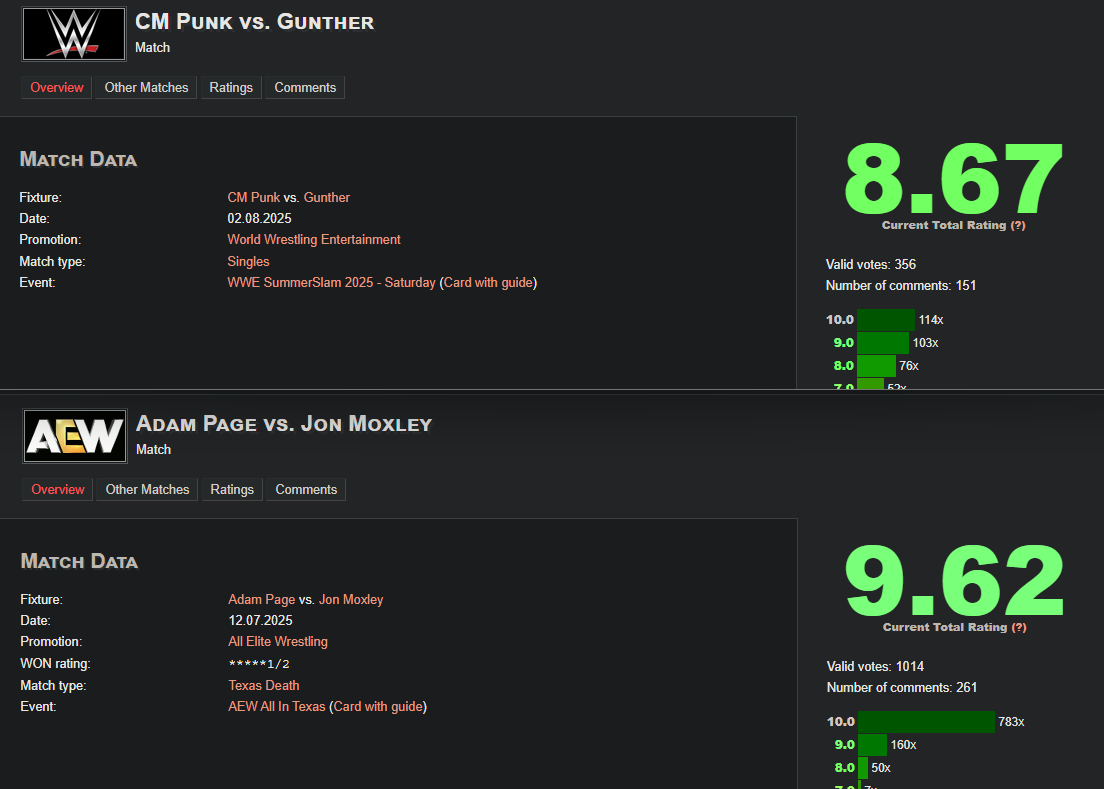
Task: Open the Texas Death match type link
Action: pyautogui.click(x=264, y=686)
